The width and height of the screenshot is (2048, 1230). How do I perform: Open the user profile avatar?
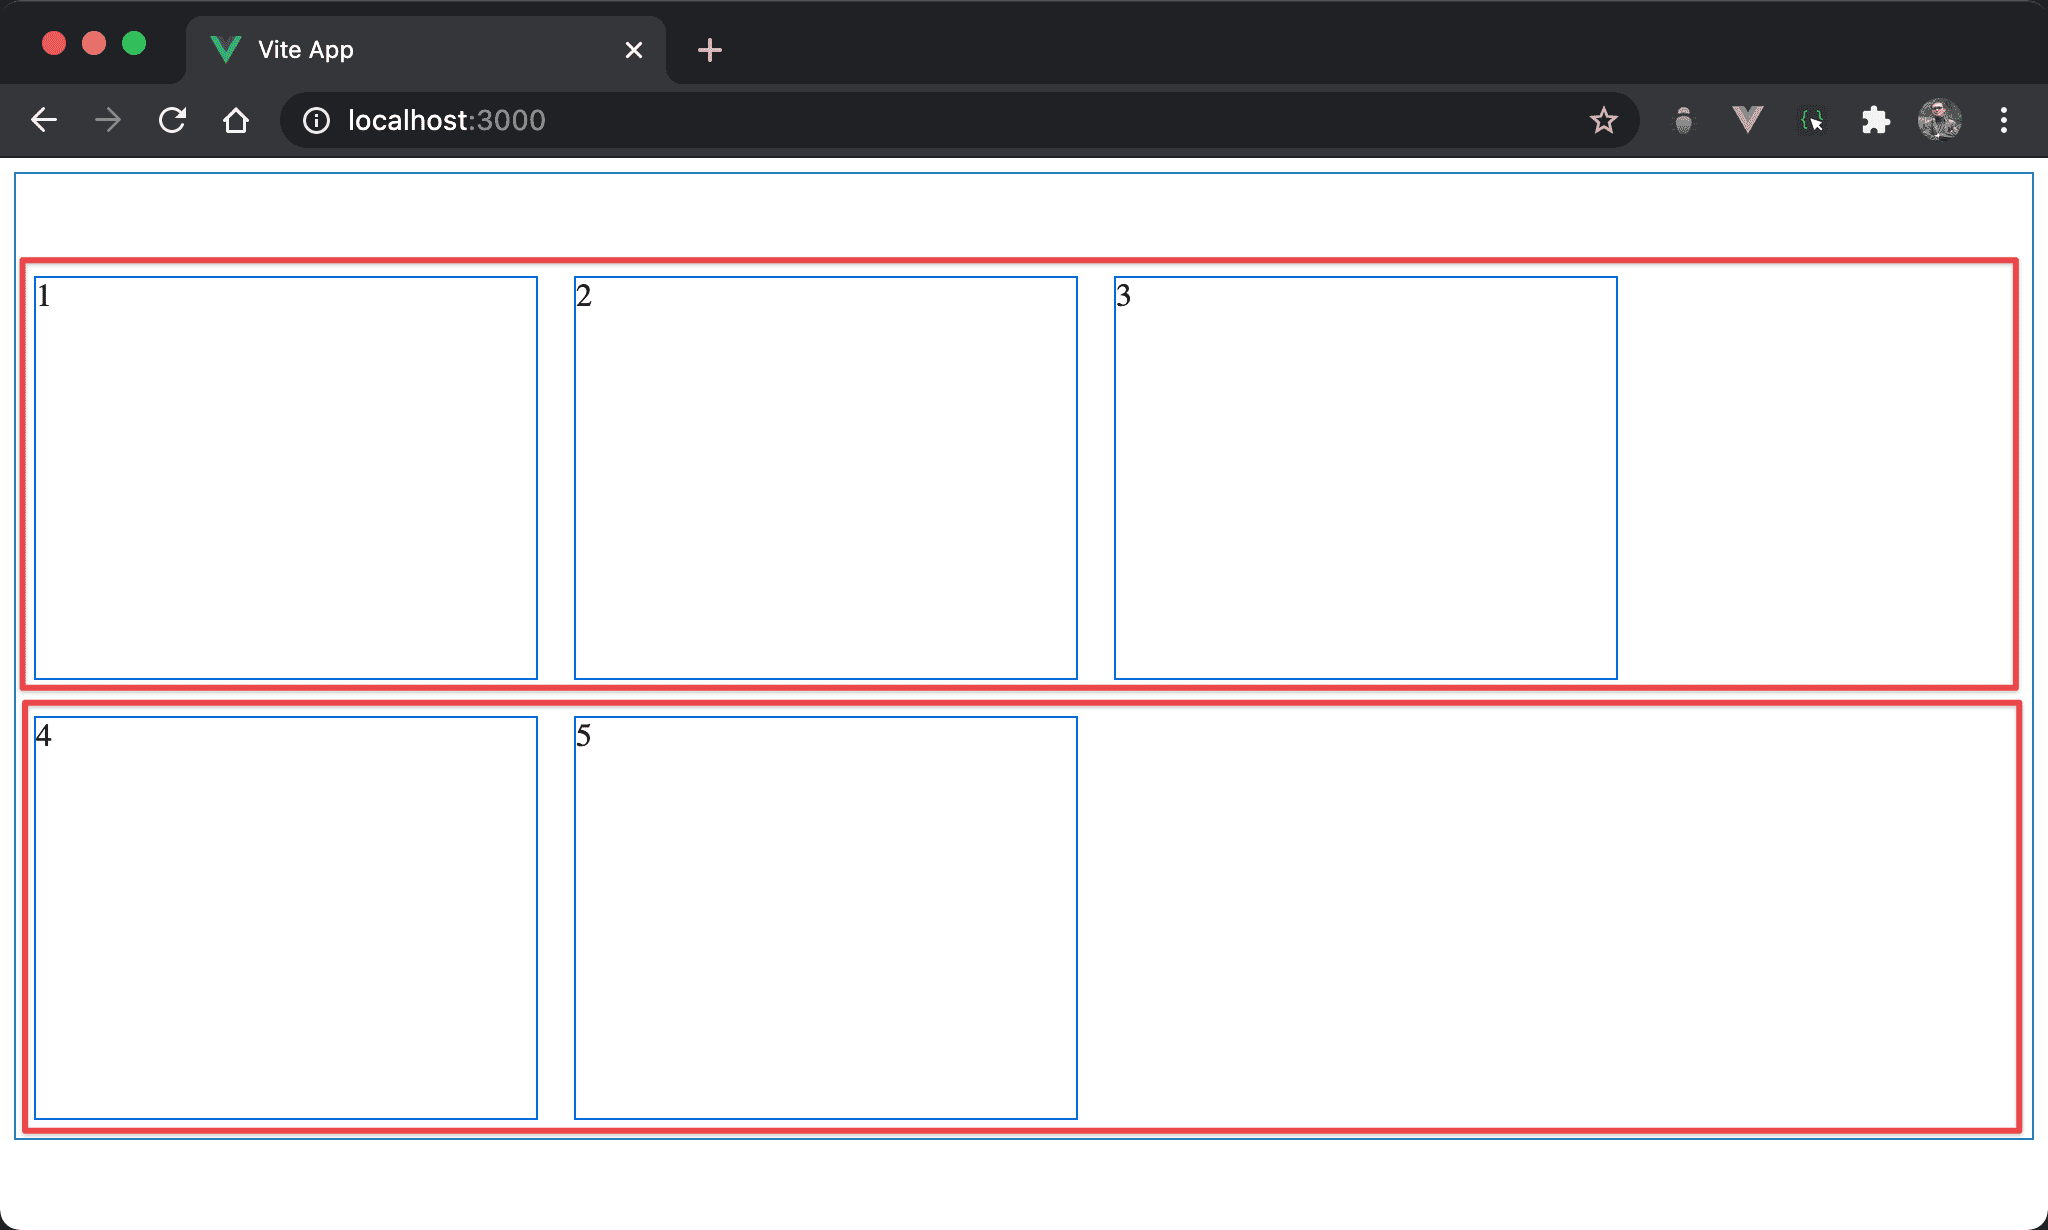(1939, 120)
